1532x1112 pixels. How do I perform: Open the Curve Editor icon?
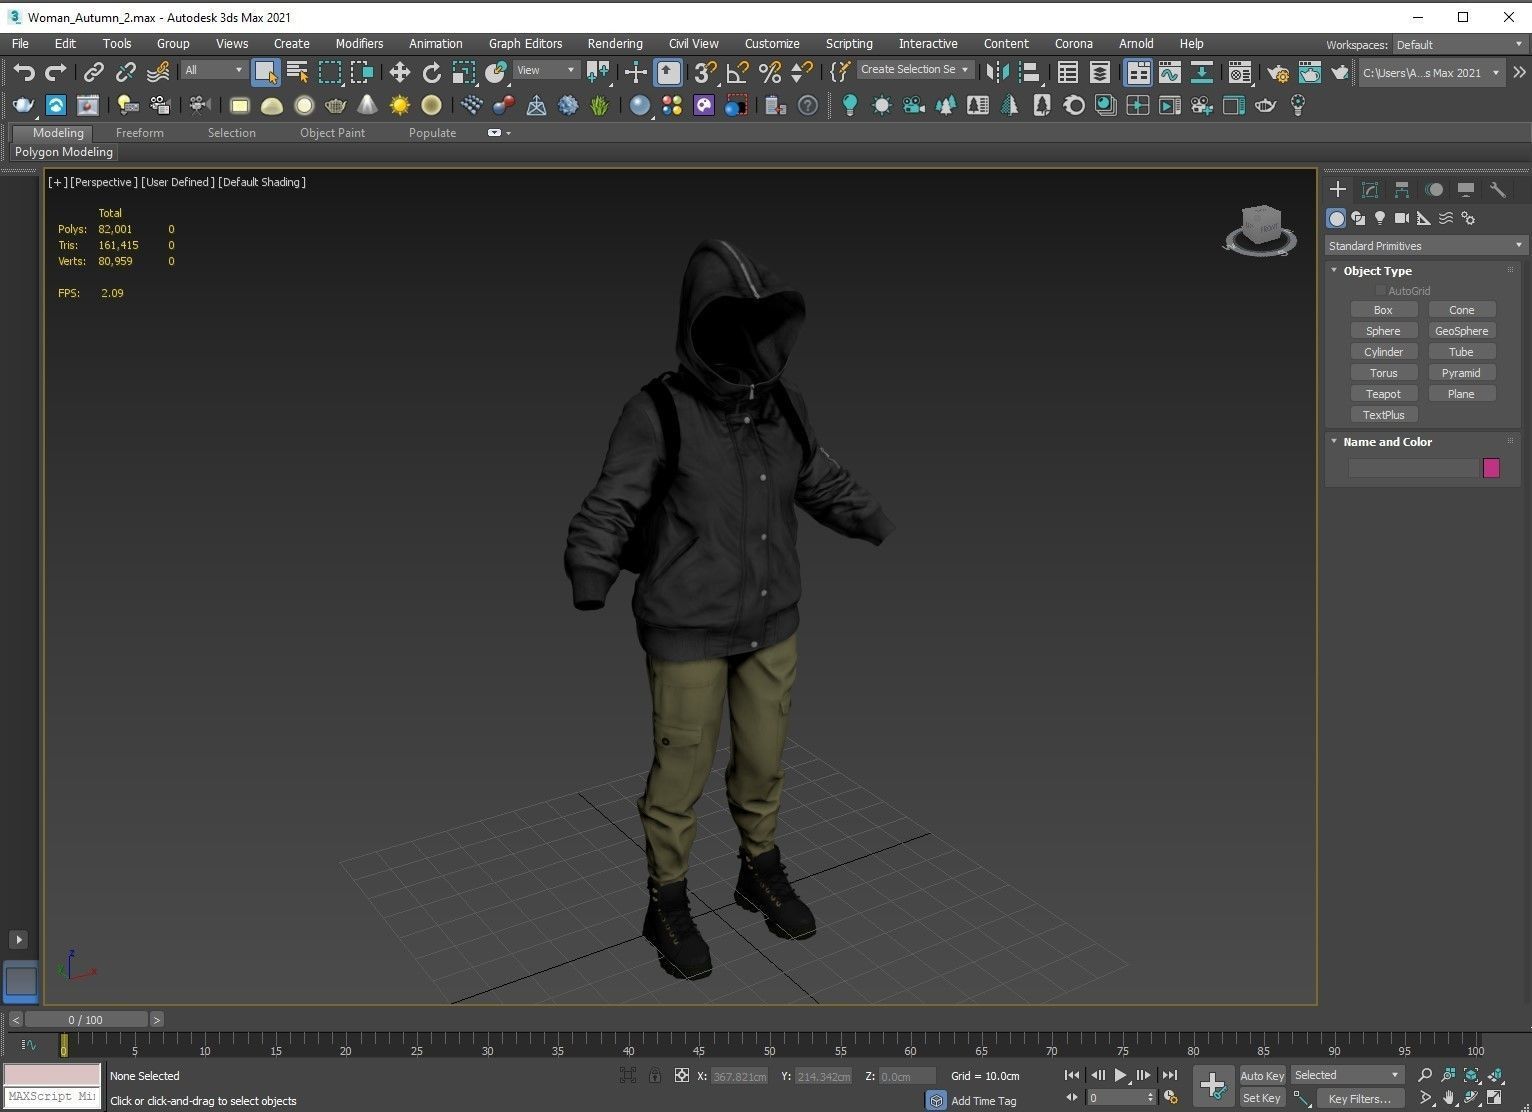[x=1169, y=71]
